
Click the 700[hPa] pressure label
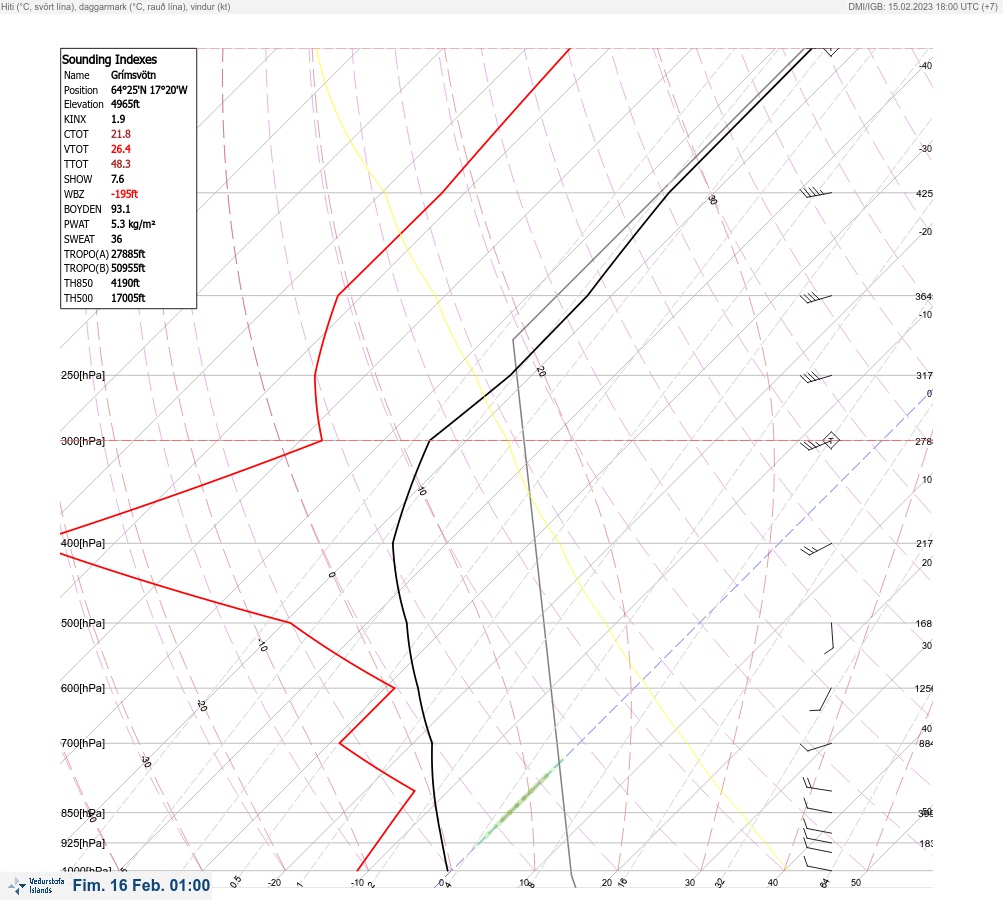pyautogui.click(x=83, y=743)
